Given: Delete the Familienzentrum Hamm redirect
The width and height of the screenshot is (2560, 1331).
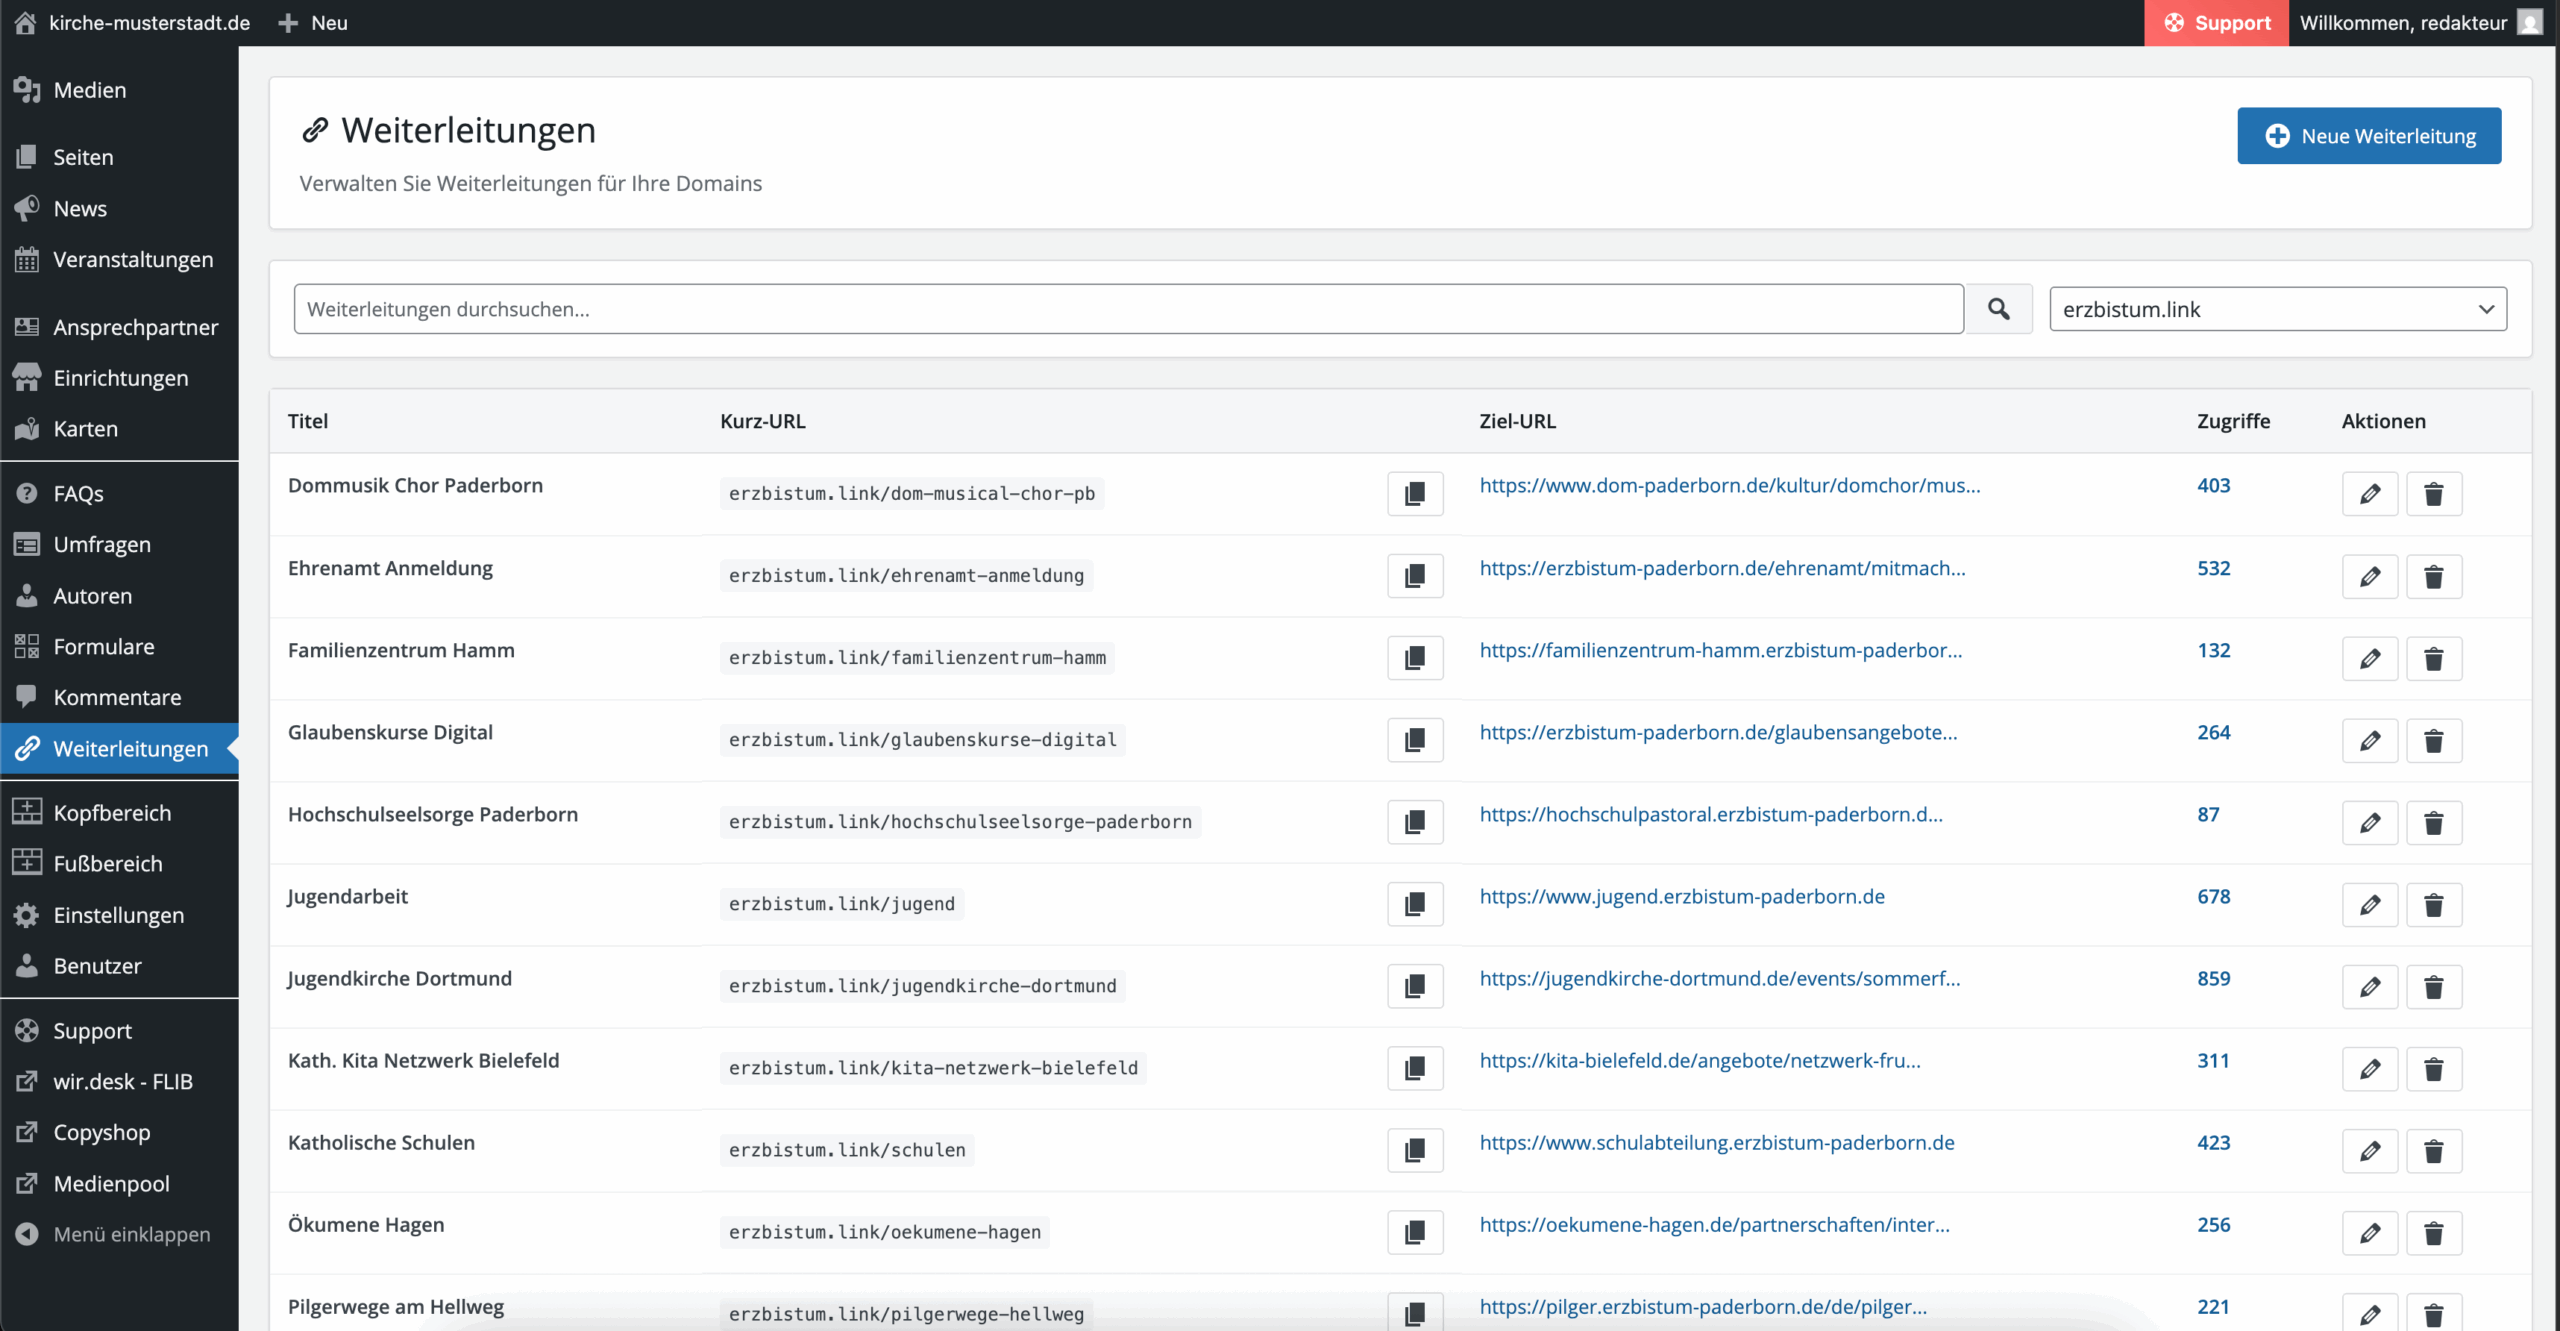Looking at the screenshot, I should click(x=2433, y=659).
